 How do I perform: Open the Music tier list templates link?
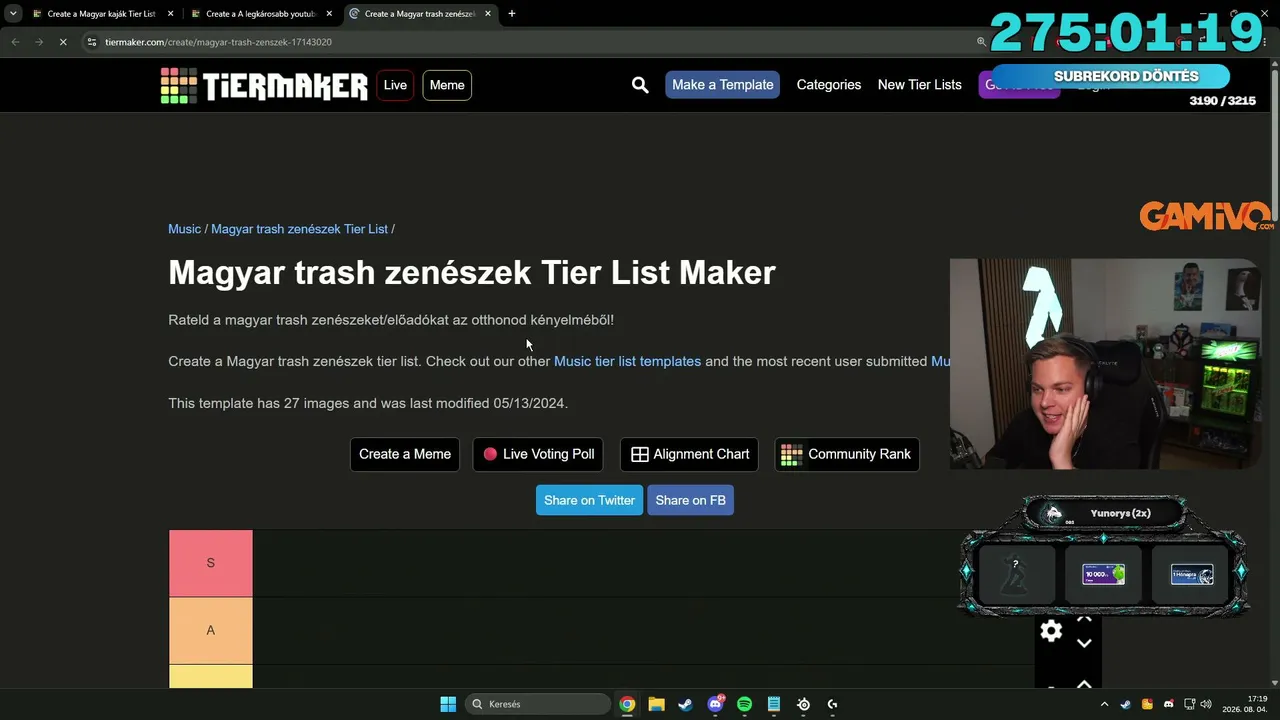click(628, 361)
